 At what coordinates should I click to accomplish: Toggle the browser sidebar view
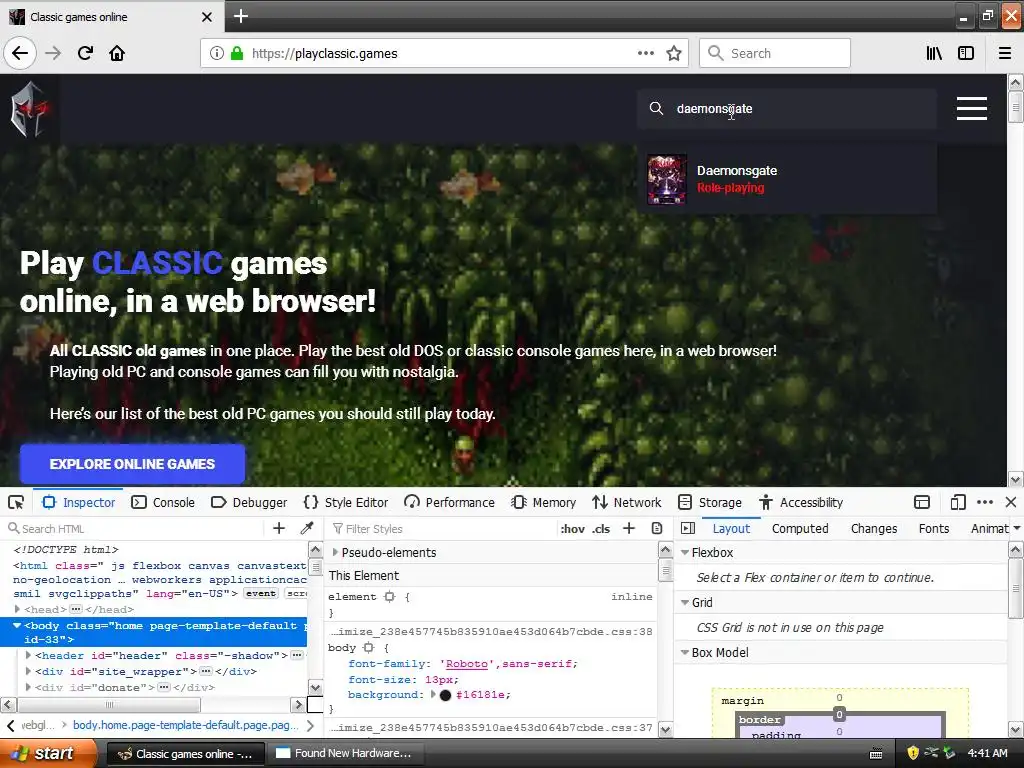[x=966, y=53]
